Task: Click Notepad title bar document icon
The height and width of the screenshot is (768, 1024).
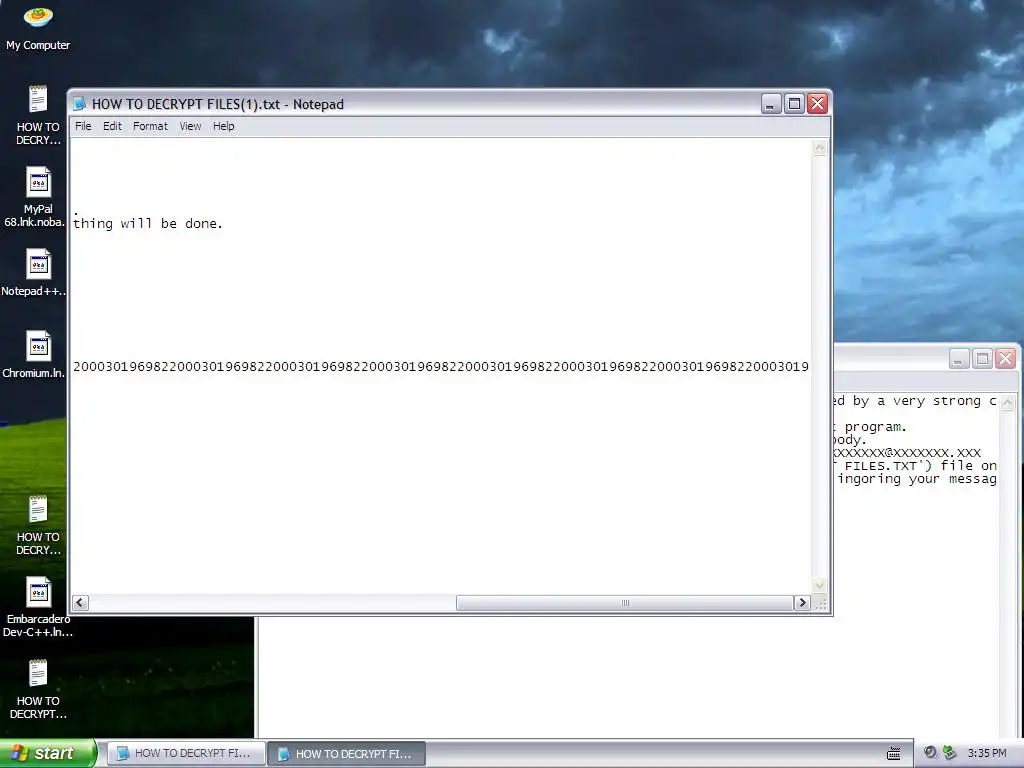Action: [x=80, y=104]
